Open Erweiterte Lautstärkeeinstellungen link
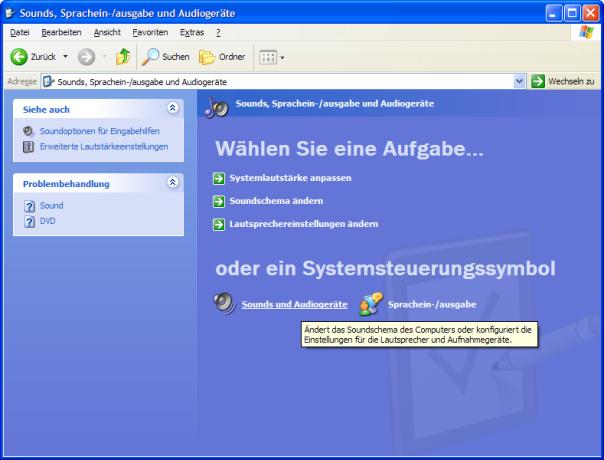The image size is (604, 460). coord(104,146)
